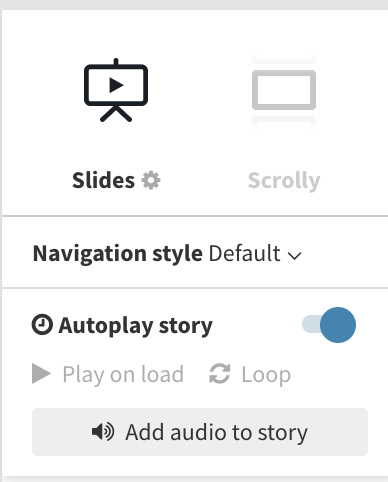Click the speaker icon in audio button
388x482 pixels.
point(103,432)
